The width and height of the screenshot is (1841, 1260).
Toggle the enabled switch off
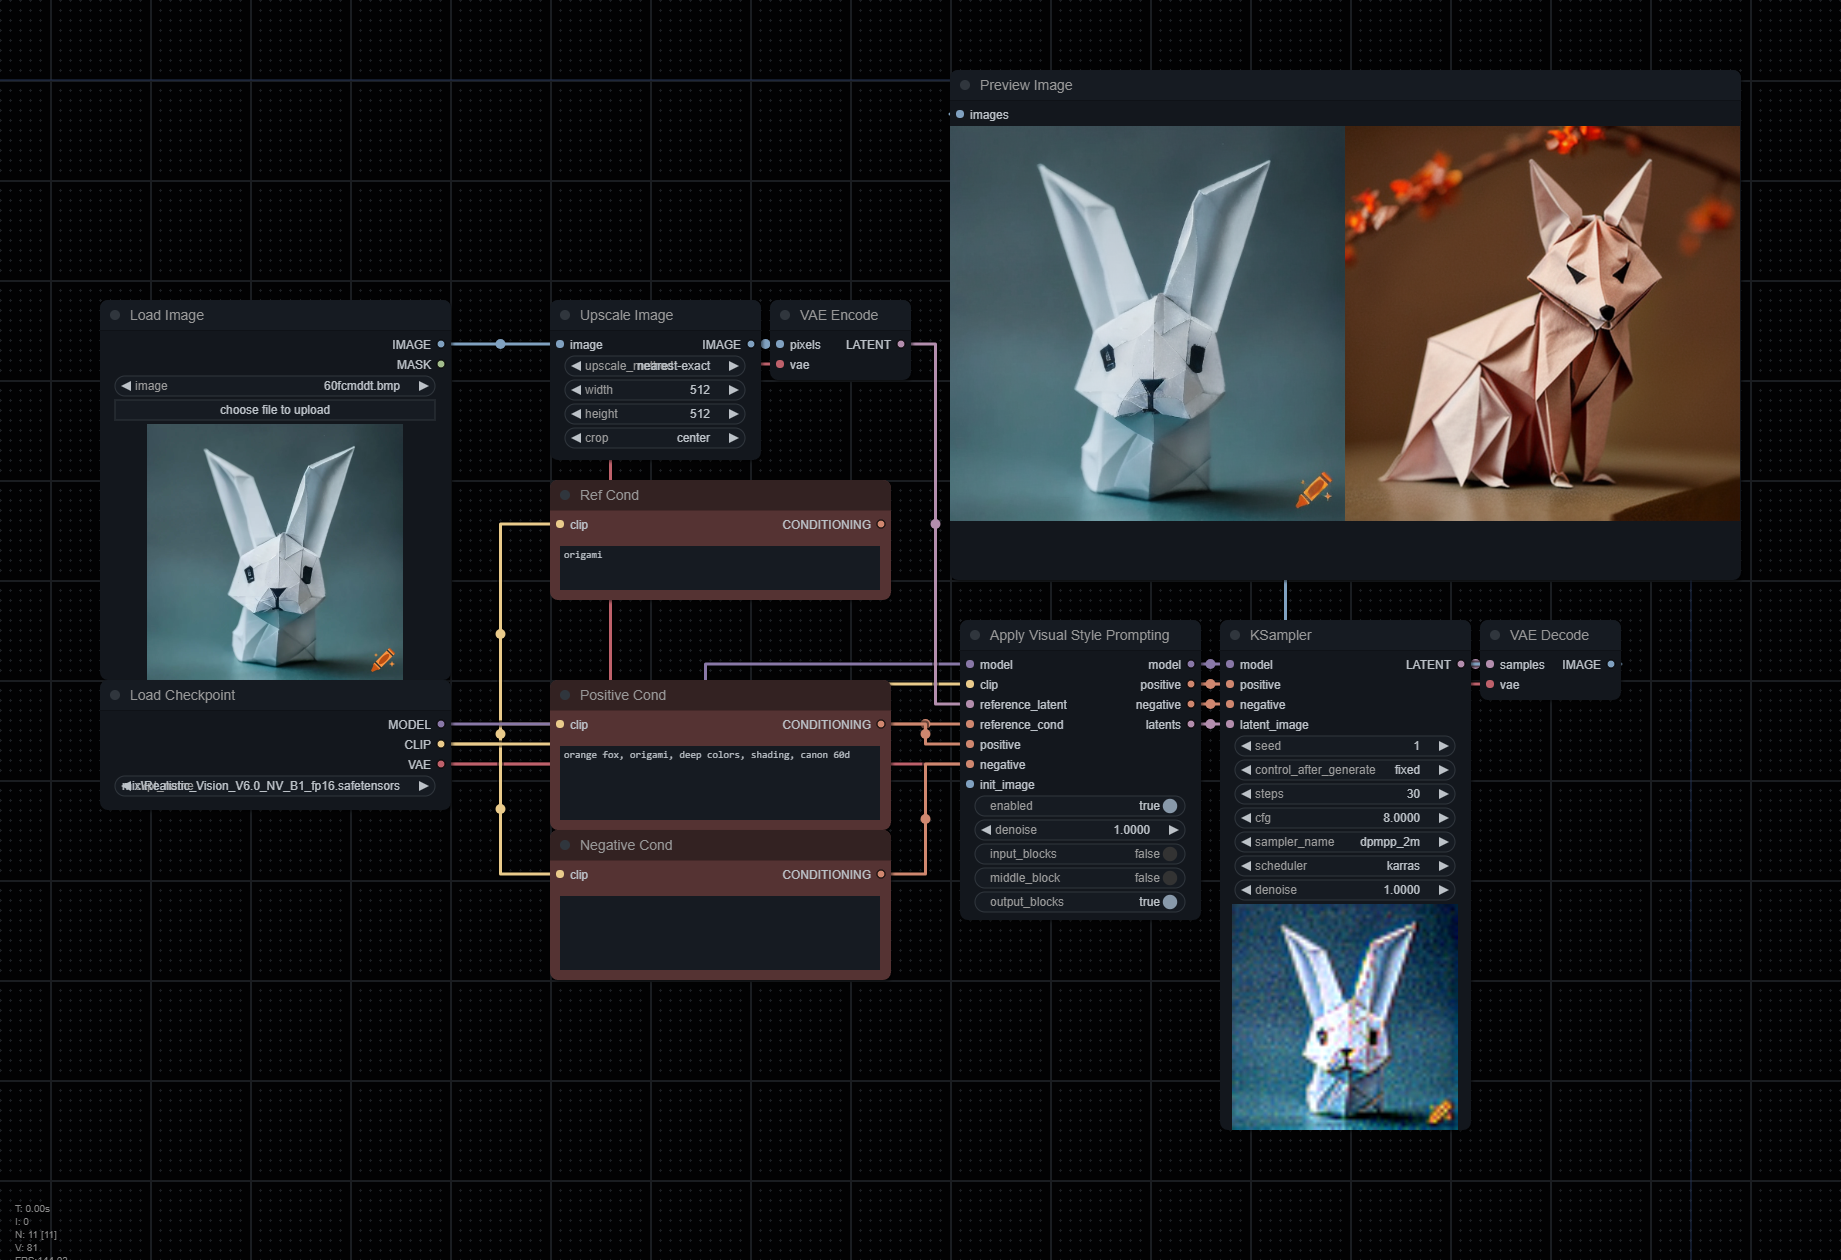click(1080, 806)
